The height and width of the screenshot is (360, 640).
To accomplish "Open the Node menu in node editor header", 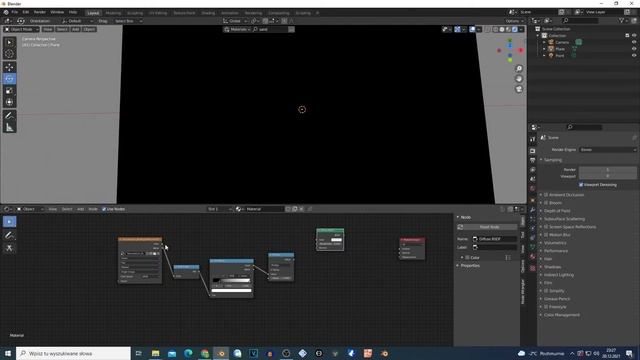I will (x=93, y=209).
